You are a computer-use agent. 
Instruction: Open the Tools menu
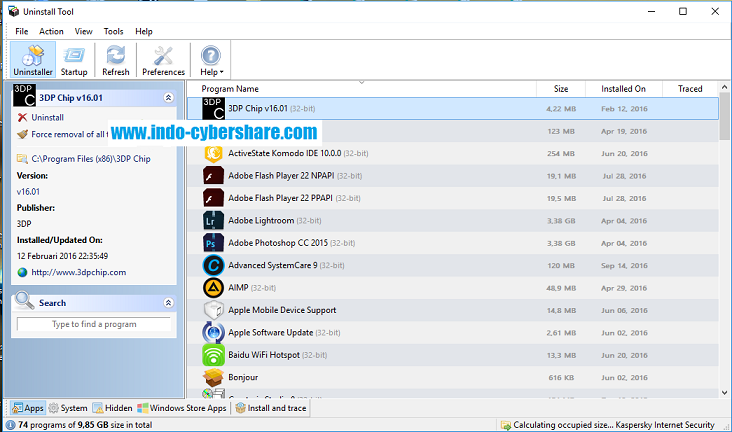click(x=113, y=31)
